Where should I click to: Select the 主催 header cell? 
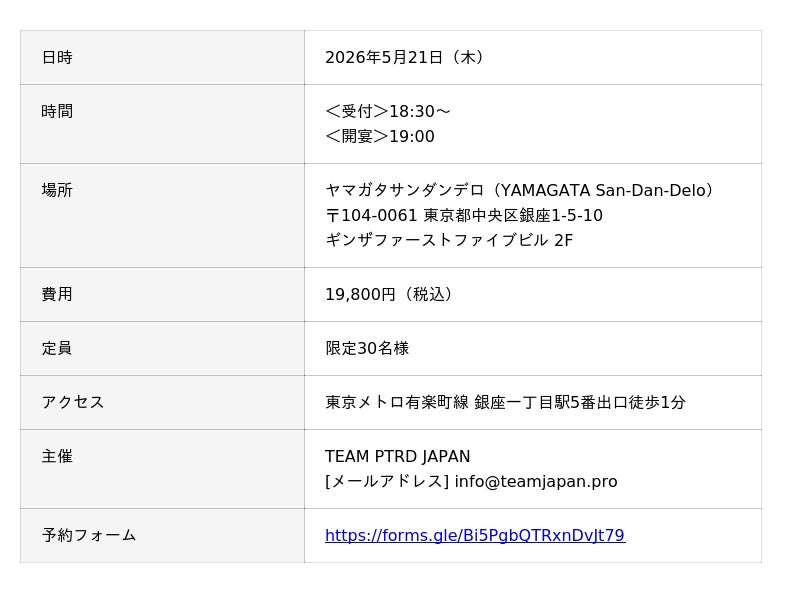point(162,469)
